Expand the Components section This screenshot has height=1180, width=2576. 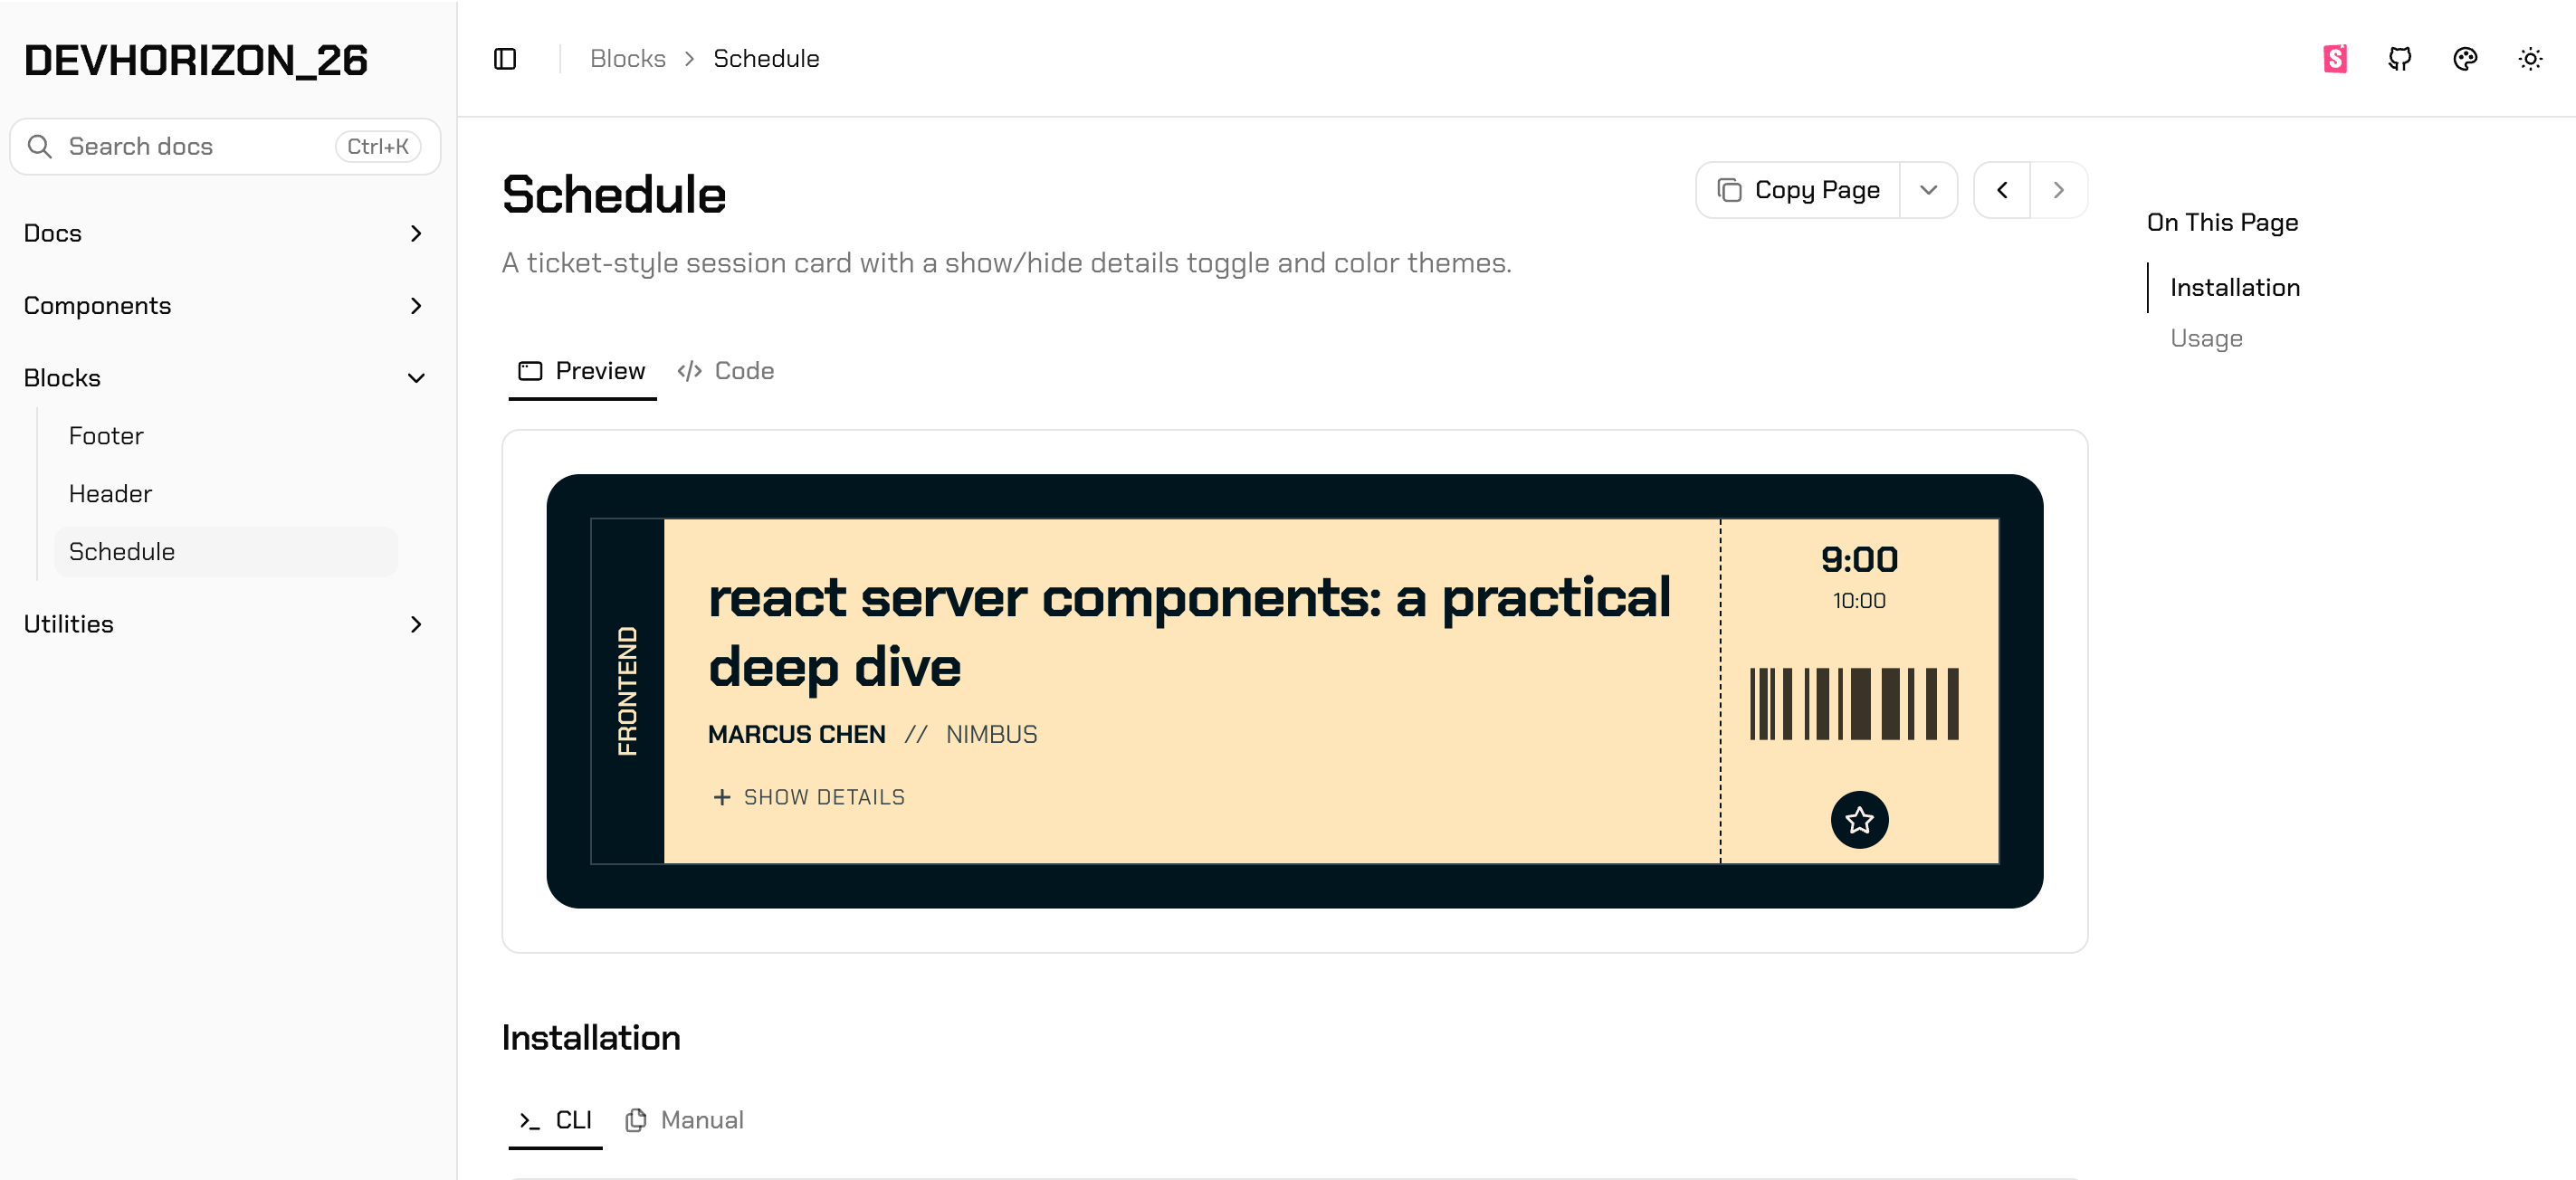[x=225, y=306]
